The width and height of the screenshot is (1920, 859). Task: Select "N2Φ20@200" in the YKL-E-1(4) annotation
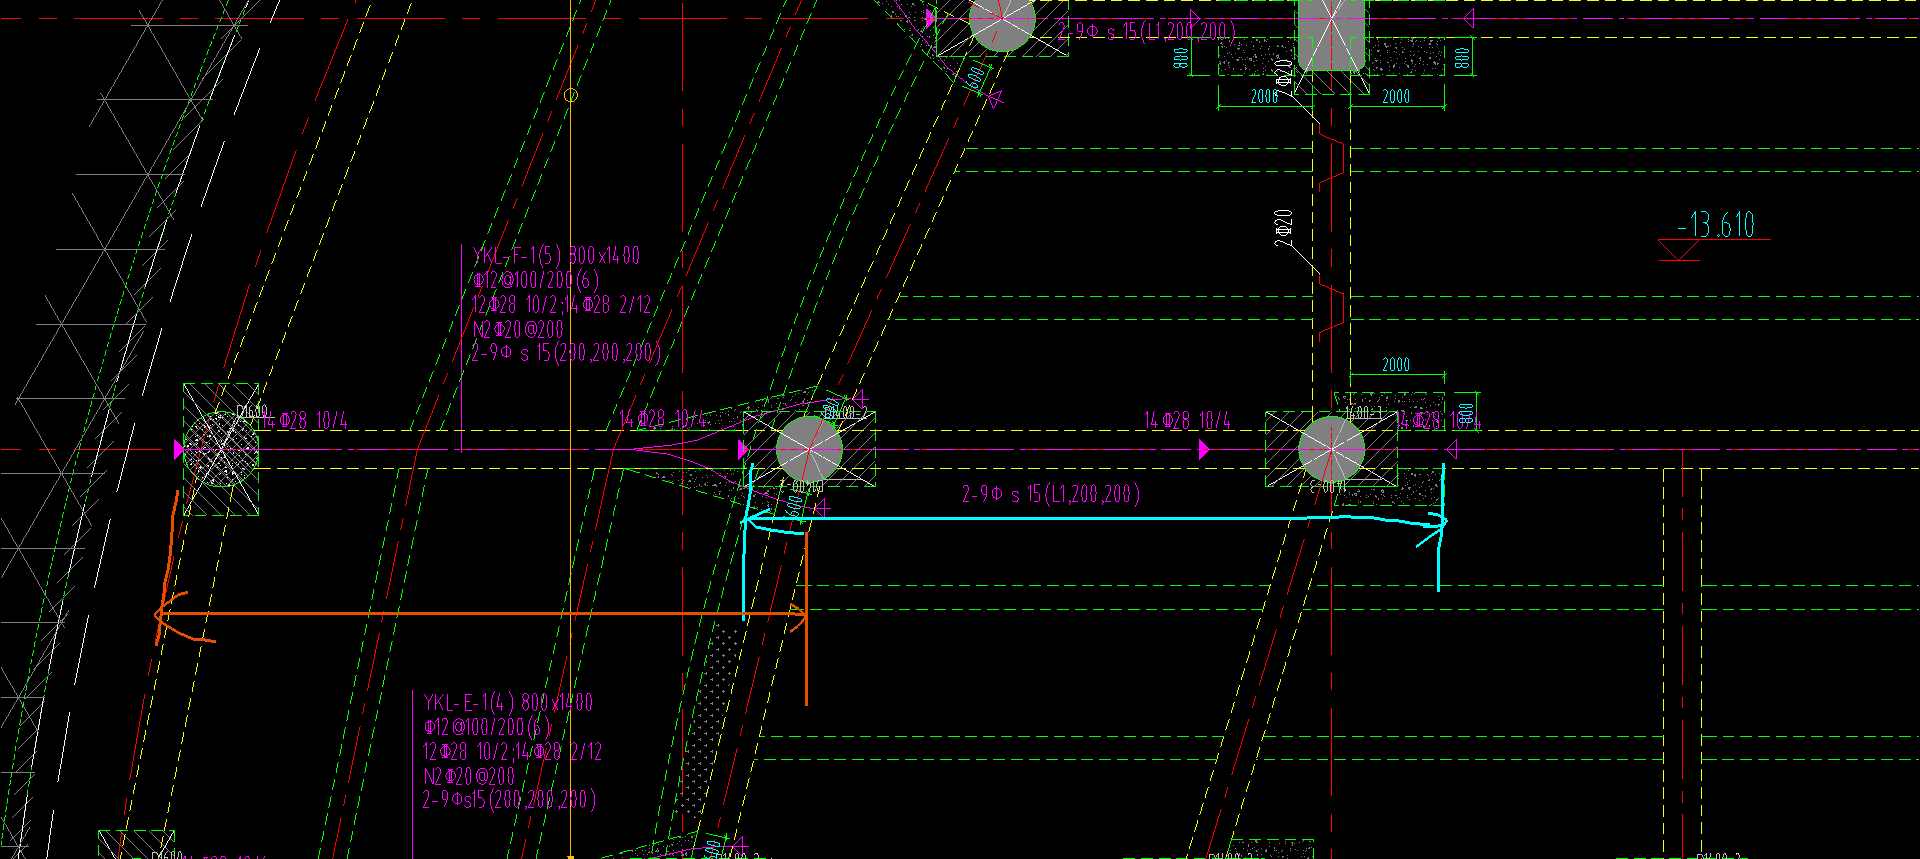pos(469,776)
